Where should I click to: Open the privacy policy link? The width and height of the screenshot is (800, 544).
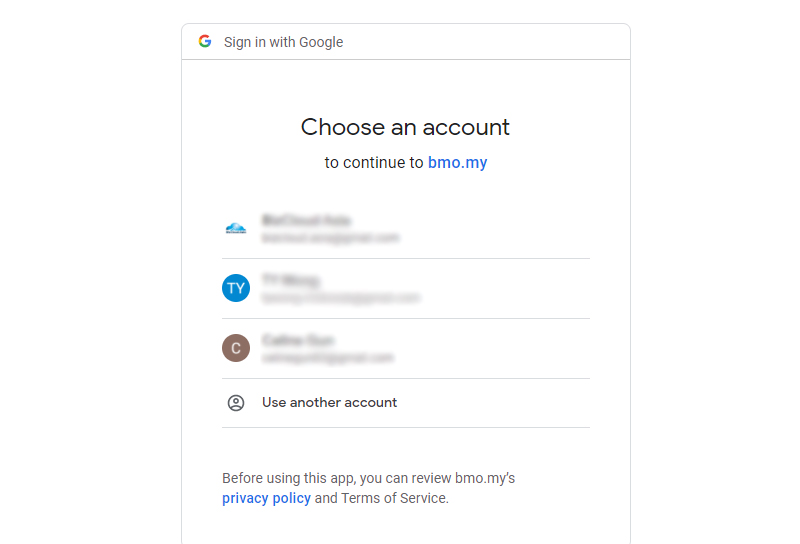coord(266,498)
